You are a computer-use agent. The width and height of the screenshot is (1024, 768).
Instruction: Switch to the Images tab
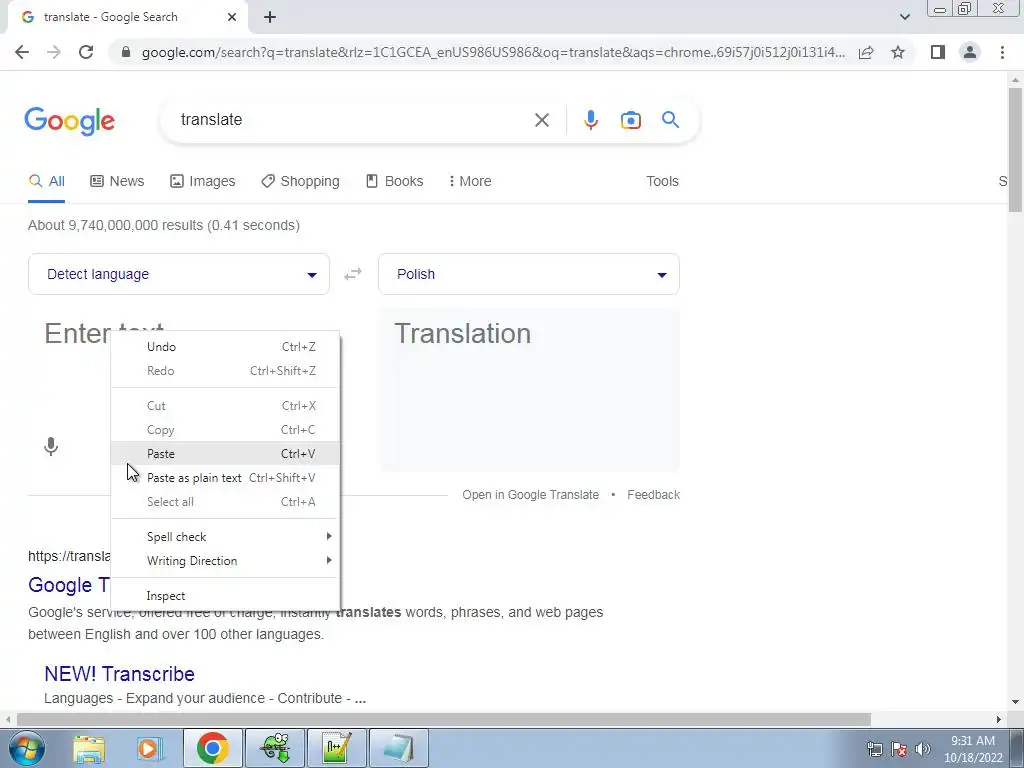(202, 181)
